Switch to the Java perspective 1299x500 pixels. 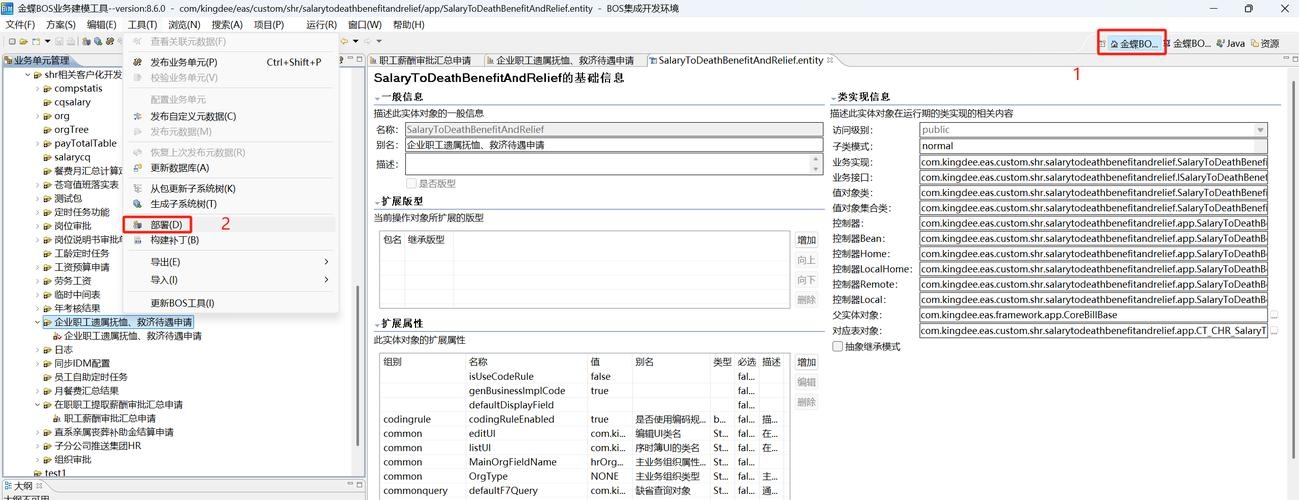click(1229, 44)
